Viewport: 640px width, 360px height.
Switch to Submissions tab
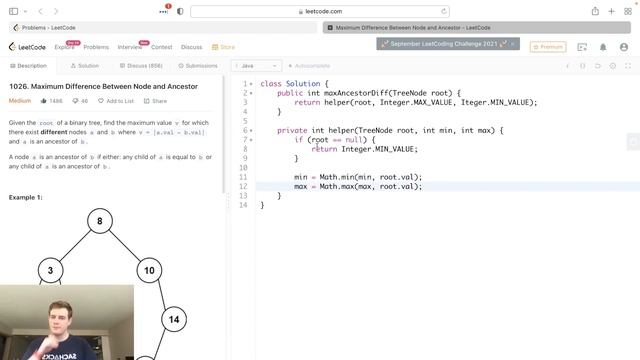point(198,66)
